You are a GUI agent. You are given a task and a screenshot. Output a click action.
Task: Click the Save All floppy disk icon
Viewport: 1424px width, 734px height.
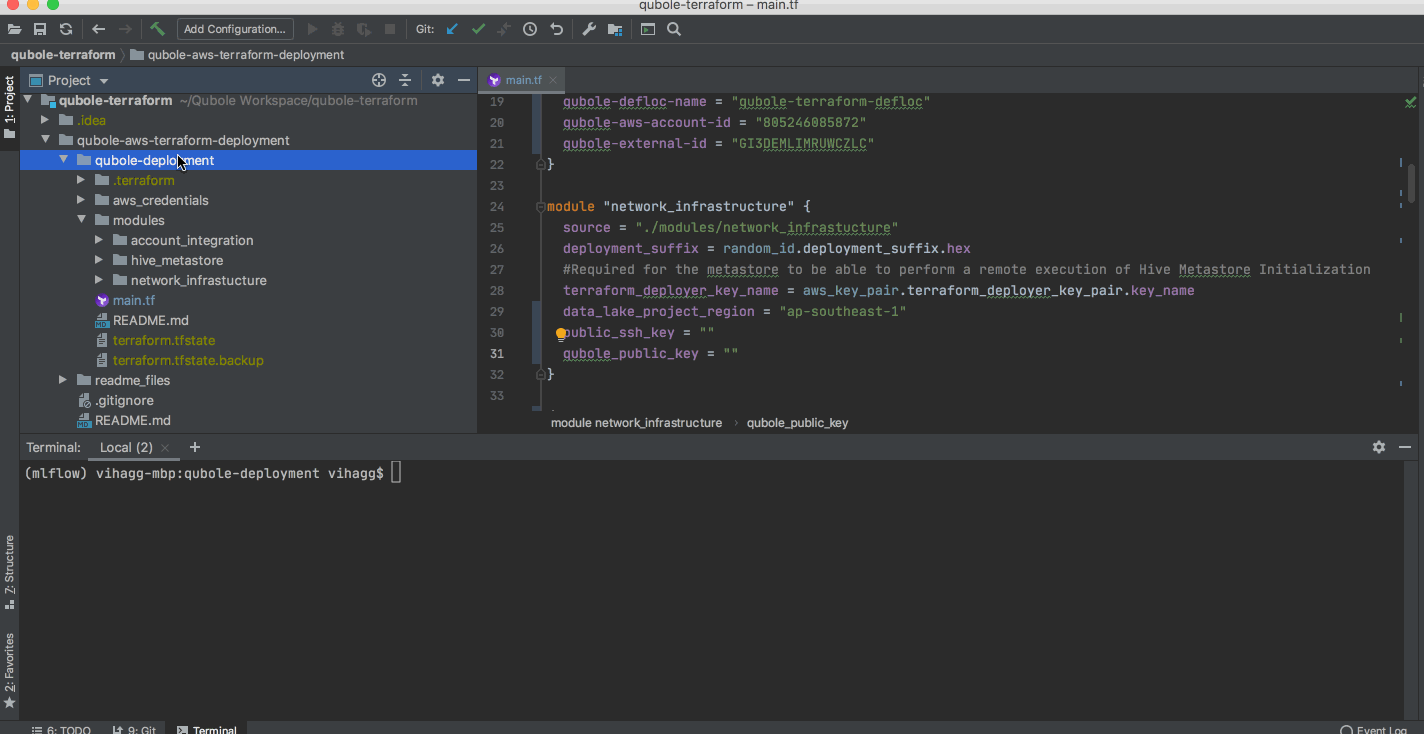(x=40, y=29)
